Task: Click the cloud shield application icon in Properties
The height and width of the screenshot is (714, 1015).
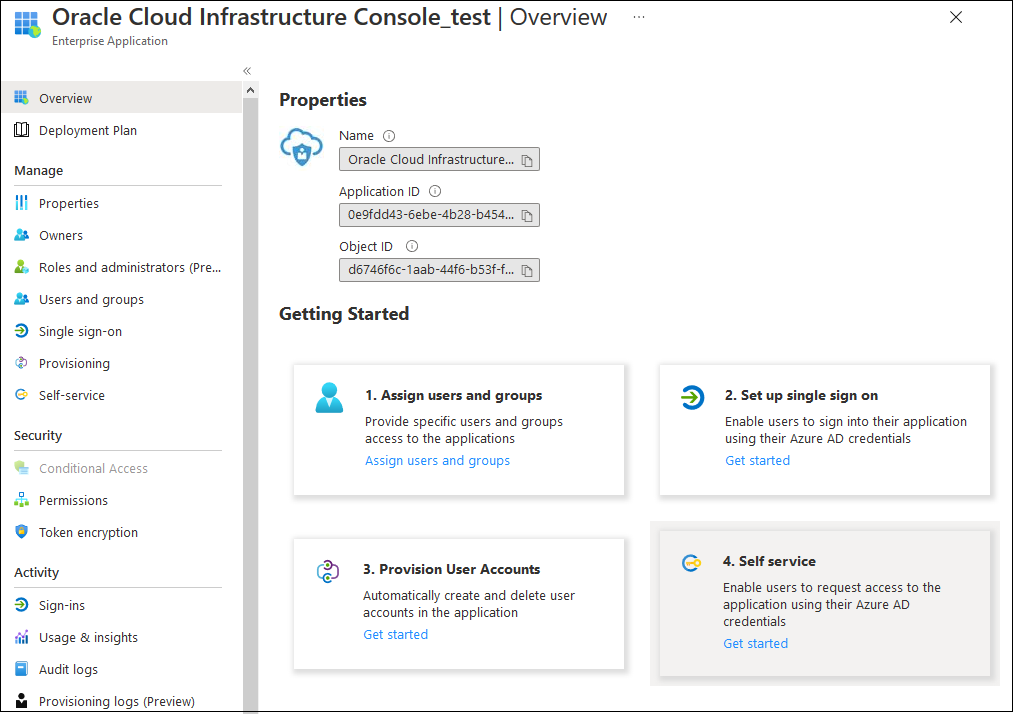Action: [x=301, y=146]
